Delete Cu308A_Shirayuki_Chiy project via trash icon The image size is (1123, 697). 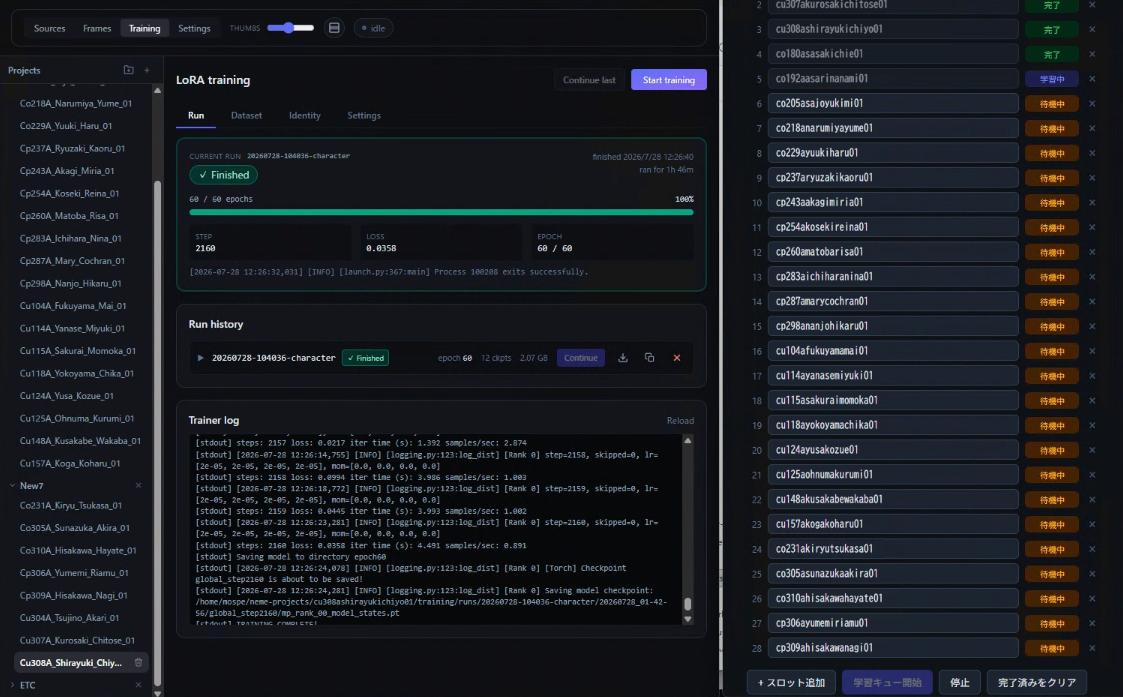pos(138,663)
